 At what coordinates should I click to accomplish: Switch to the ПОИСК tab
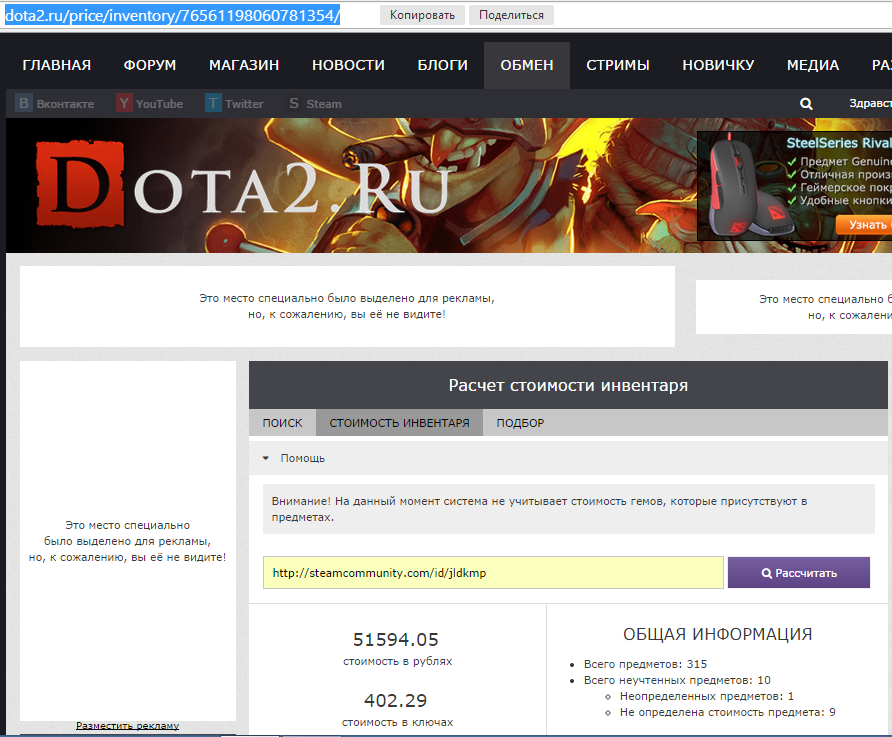pos(283,423)
